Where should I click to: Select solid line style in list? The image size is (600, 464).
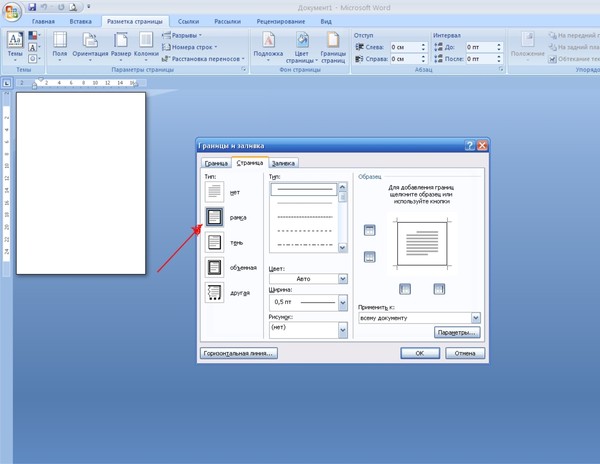(x=304, y=189)
